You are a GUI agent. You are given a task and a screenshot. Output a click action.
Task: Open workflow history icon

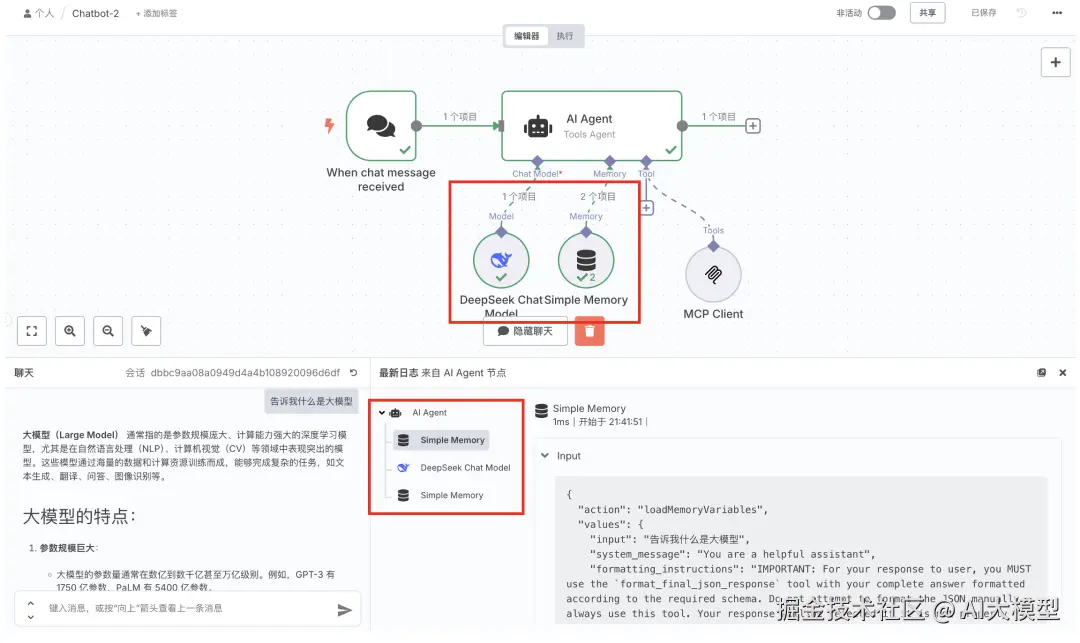[x=1021, y=13]
